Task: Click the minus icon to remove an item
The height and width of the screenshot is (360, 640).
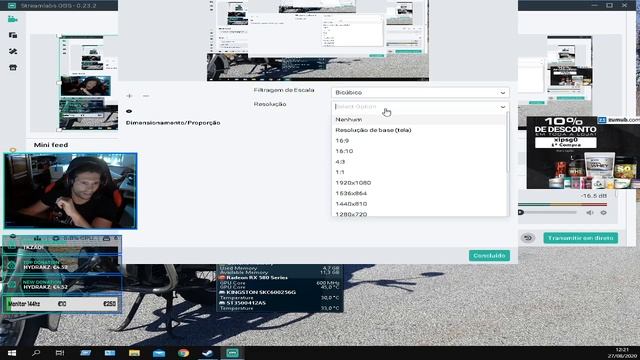Action: pos(146,96)
